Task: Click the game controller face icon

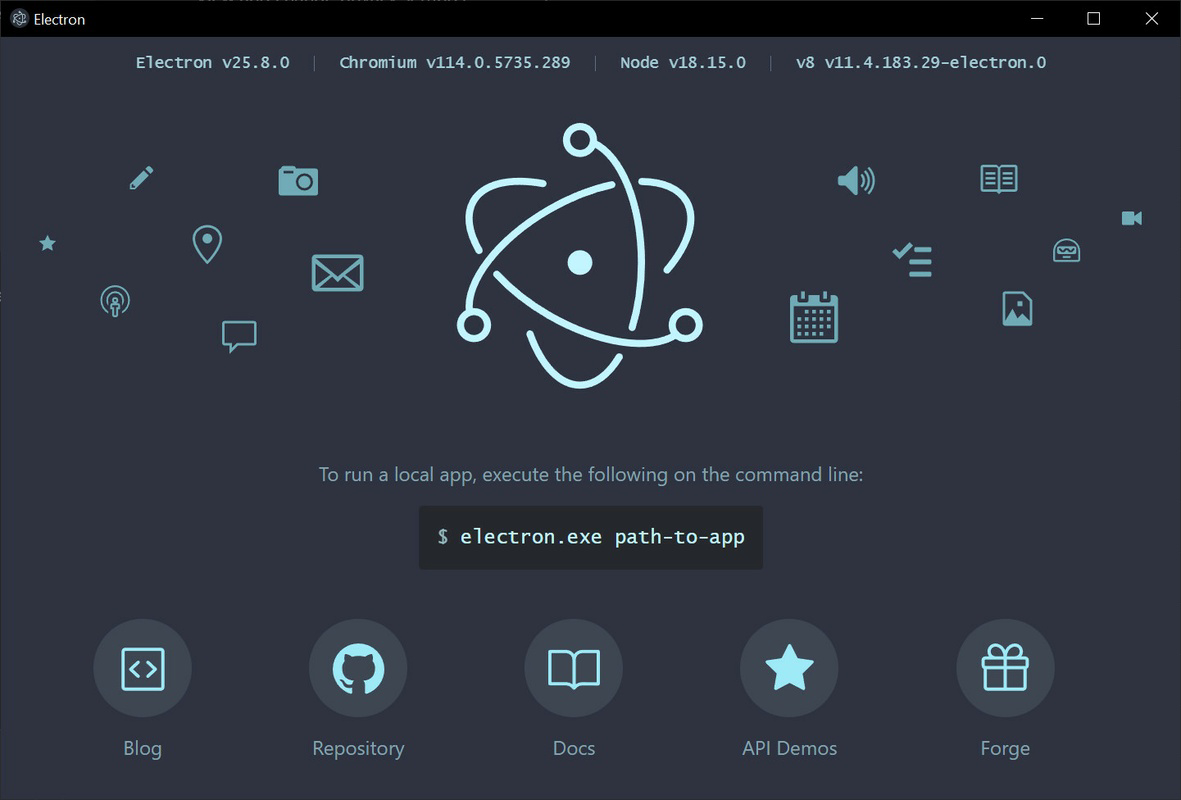Action: tap(1067, 250)
